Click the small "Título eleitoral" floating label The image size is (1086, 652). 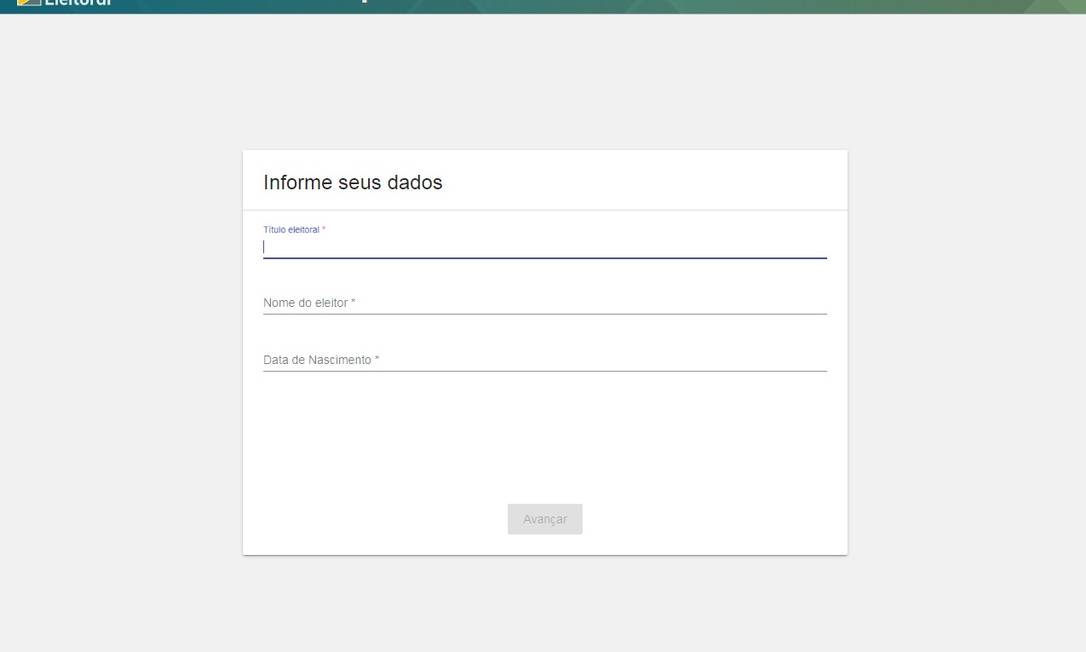[291, 230]
